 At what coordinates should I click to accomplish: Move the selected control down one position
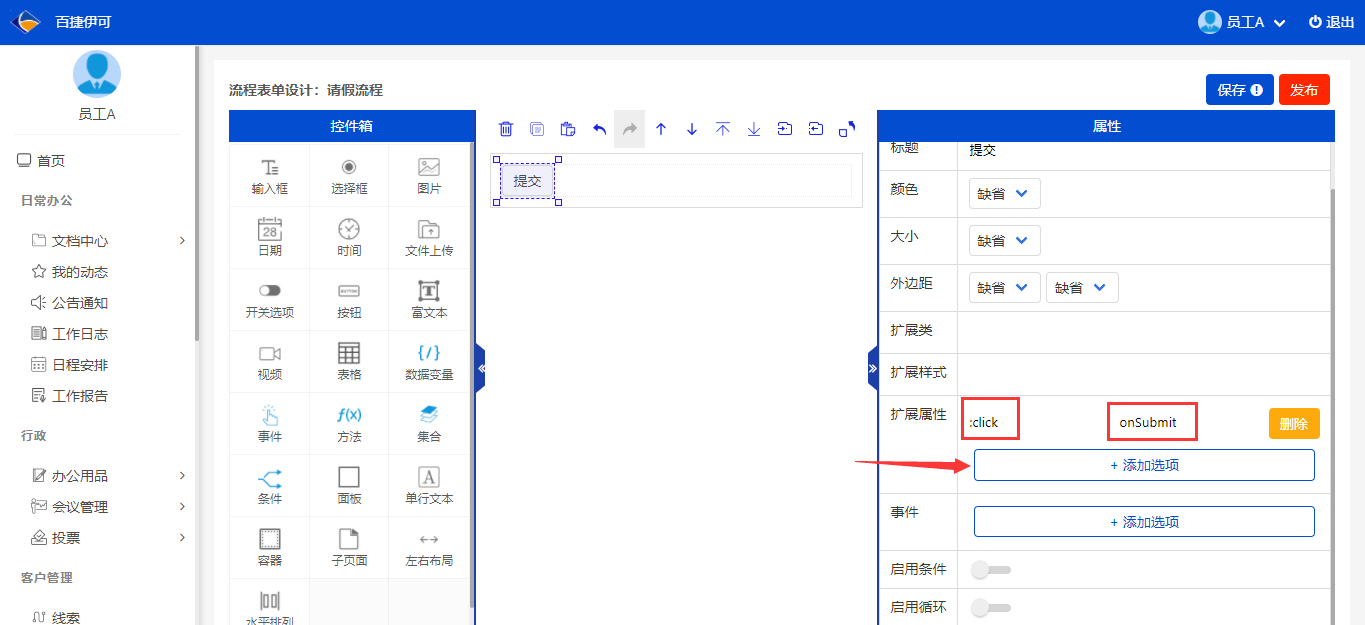click(x=692, y=129)
